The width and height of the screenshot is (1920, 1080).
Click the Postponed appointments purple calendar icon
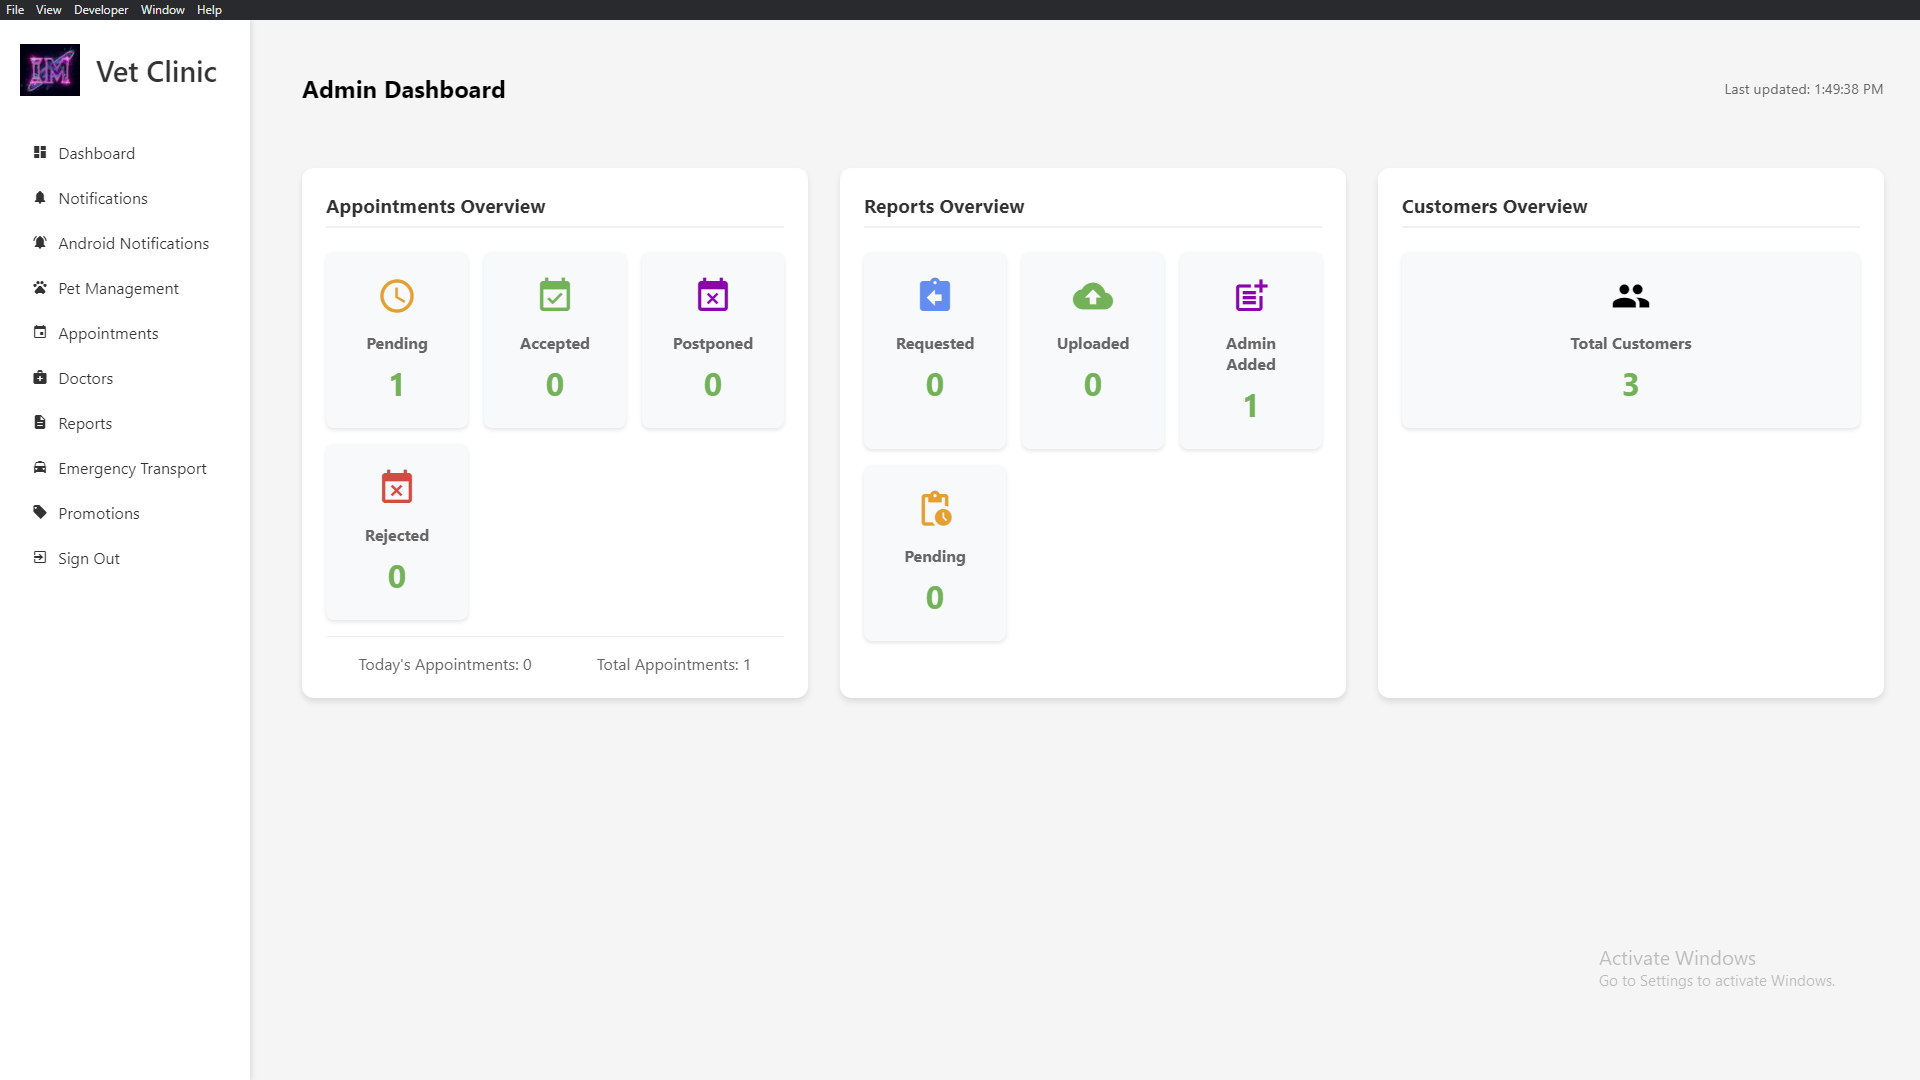pyautogui.click(x=713, y=296)
